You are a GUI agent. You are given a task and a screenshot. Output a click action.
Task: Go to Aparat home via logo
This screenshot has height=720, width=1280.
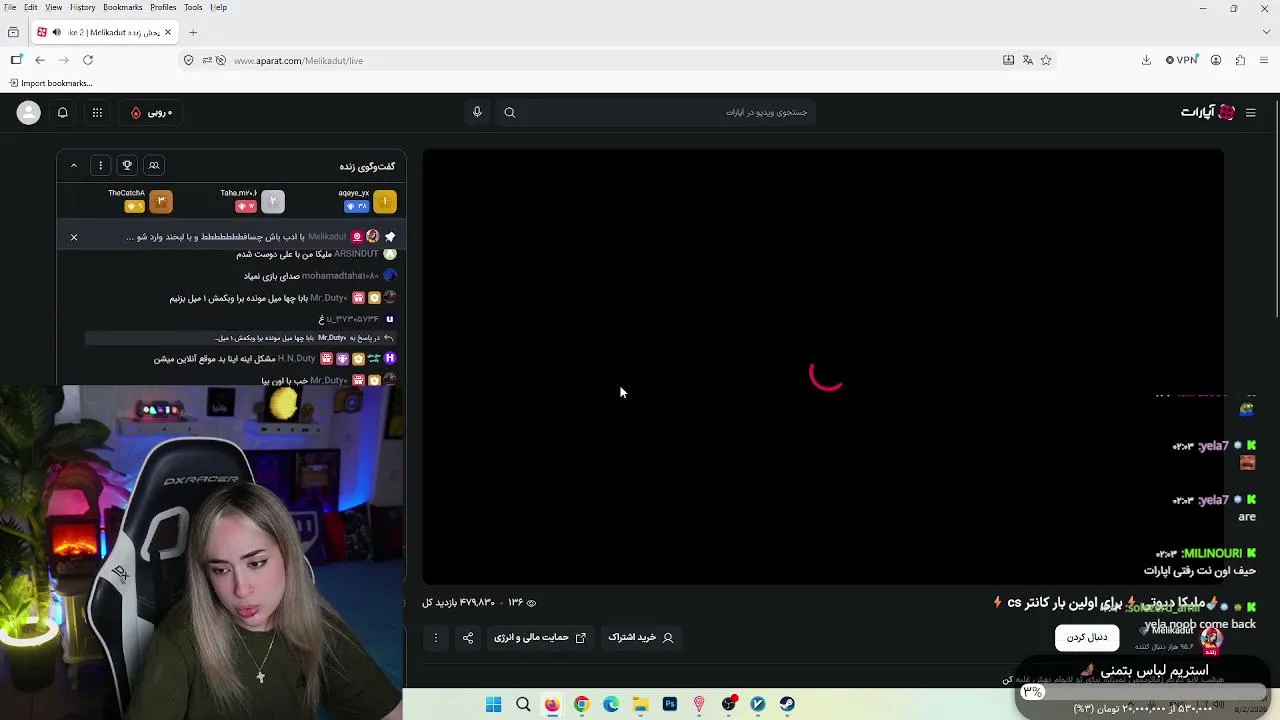pos(1208,112)
